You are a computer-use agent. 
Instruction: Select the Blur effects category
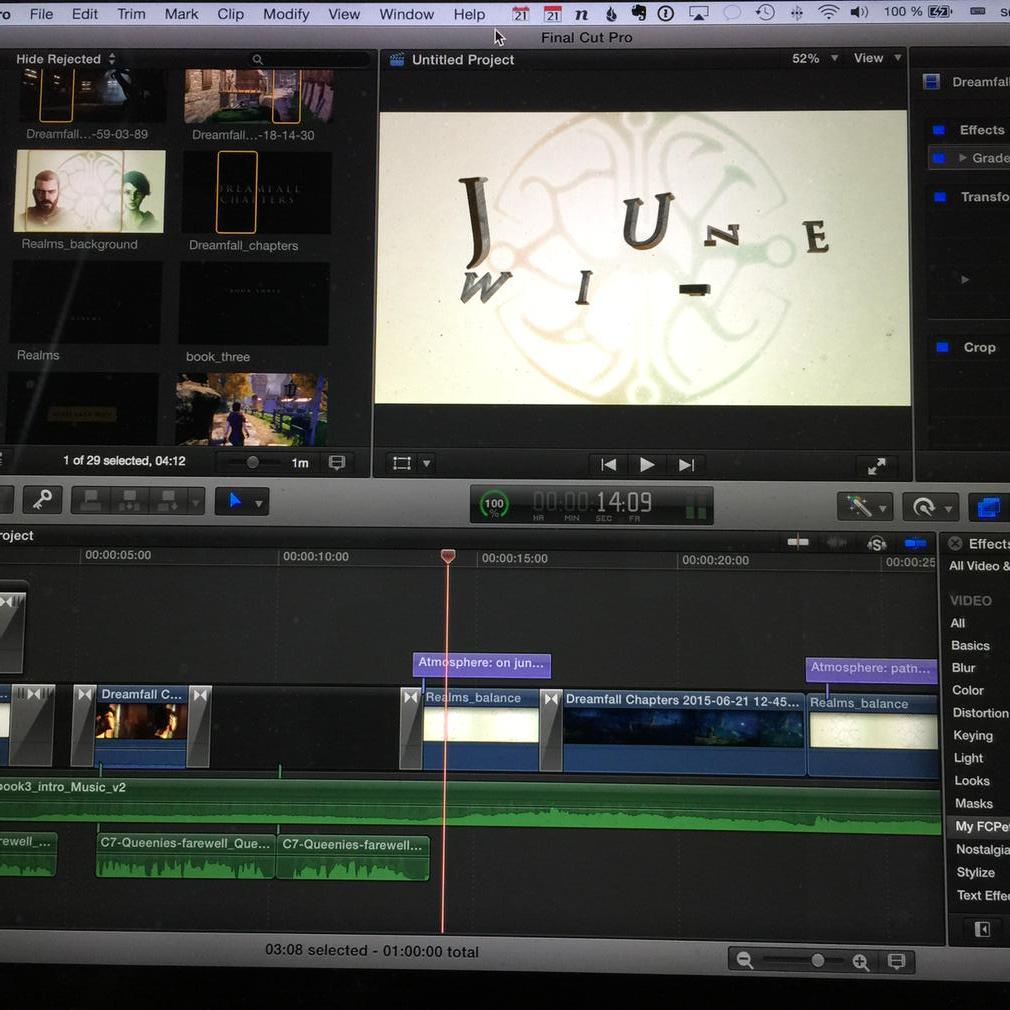point(964,668)
